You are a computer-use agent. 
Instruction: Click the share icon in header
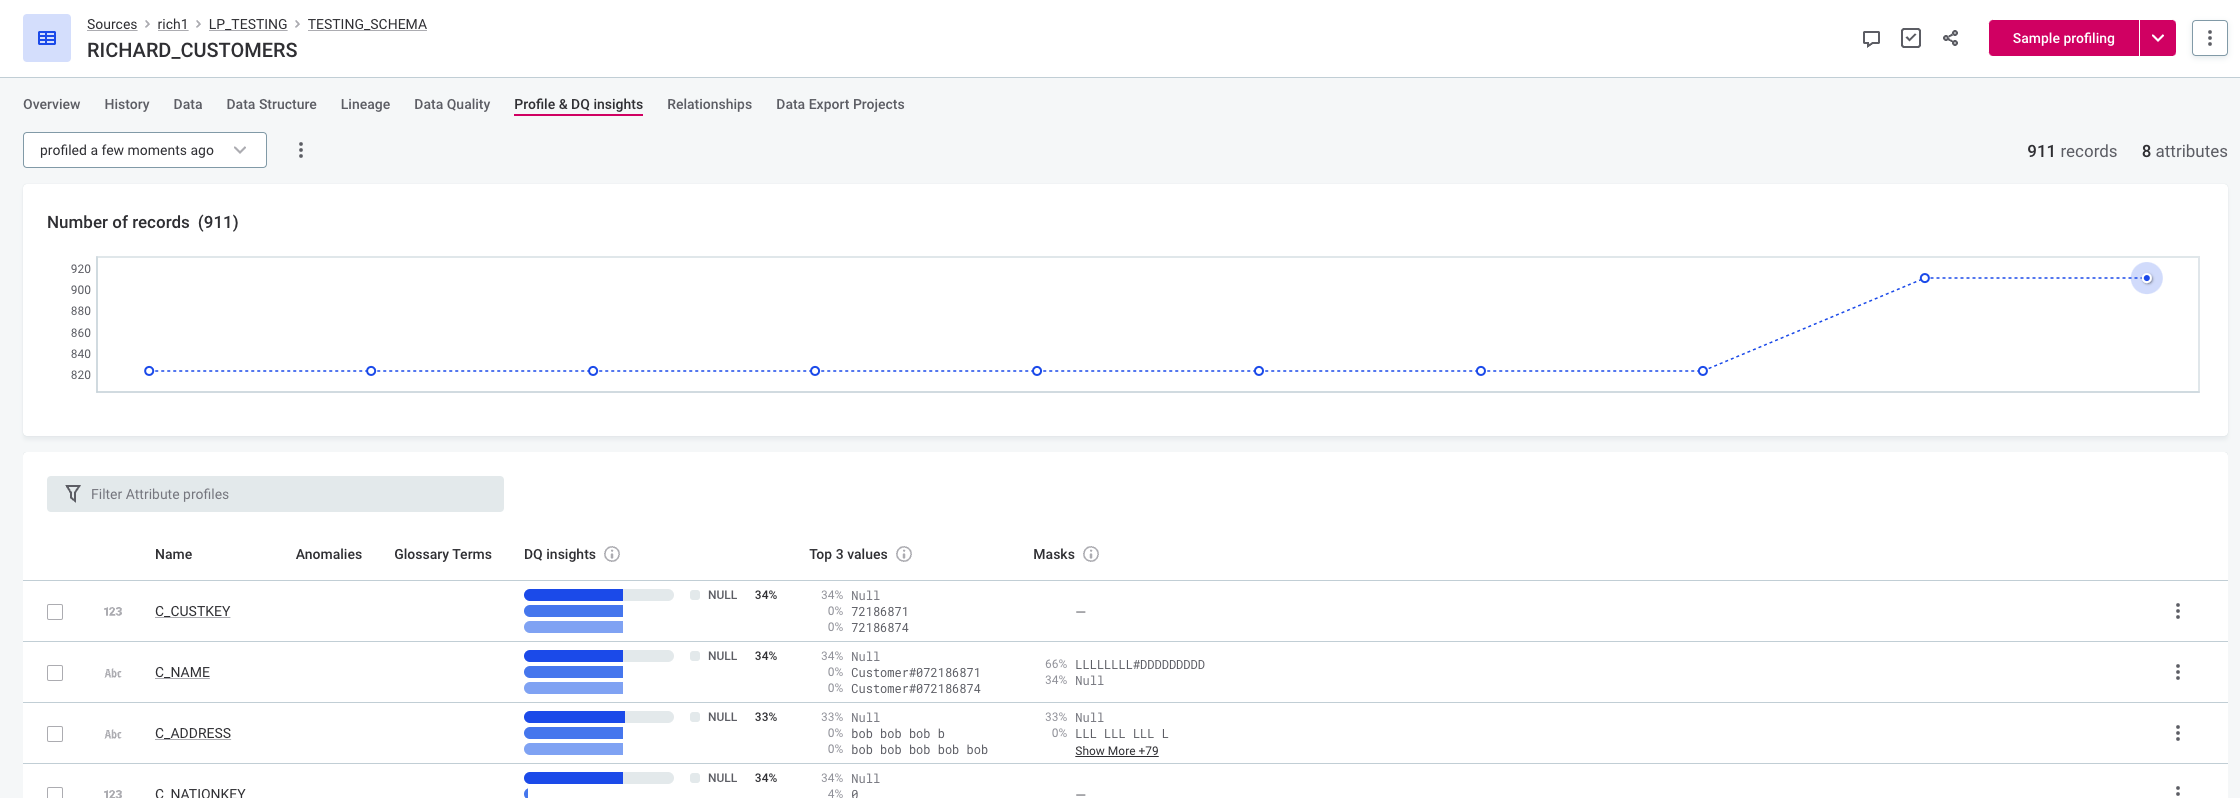1950,39
